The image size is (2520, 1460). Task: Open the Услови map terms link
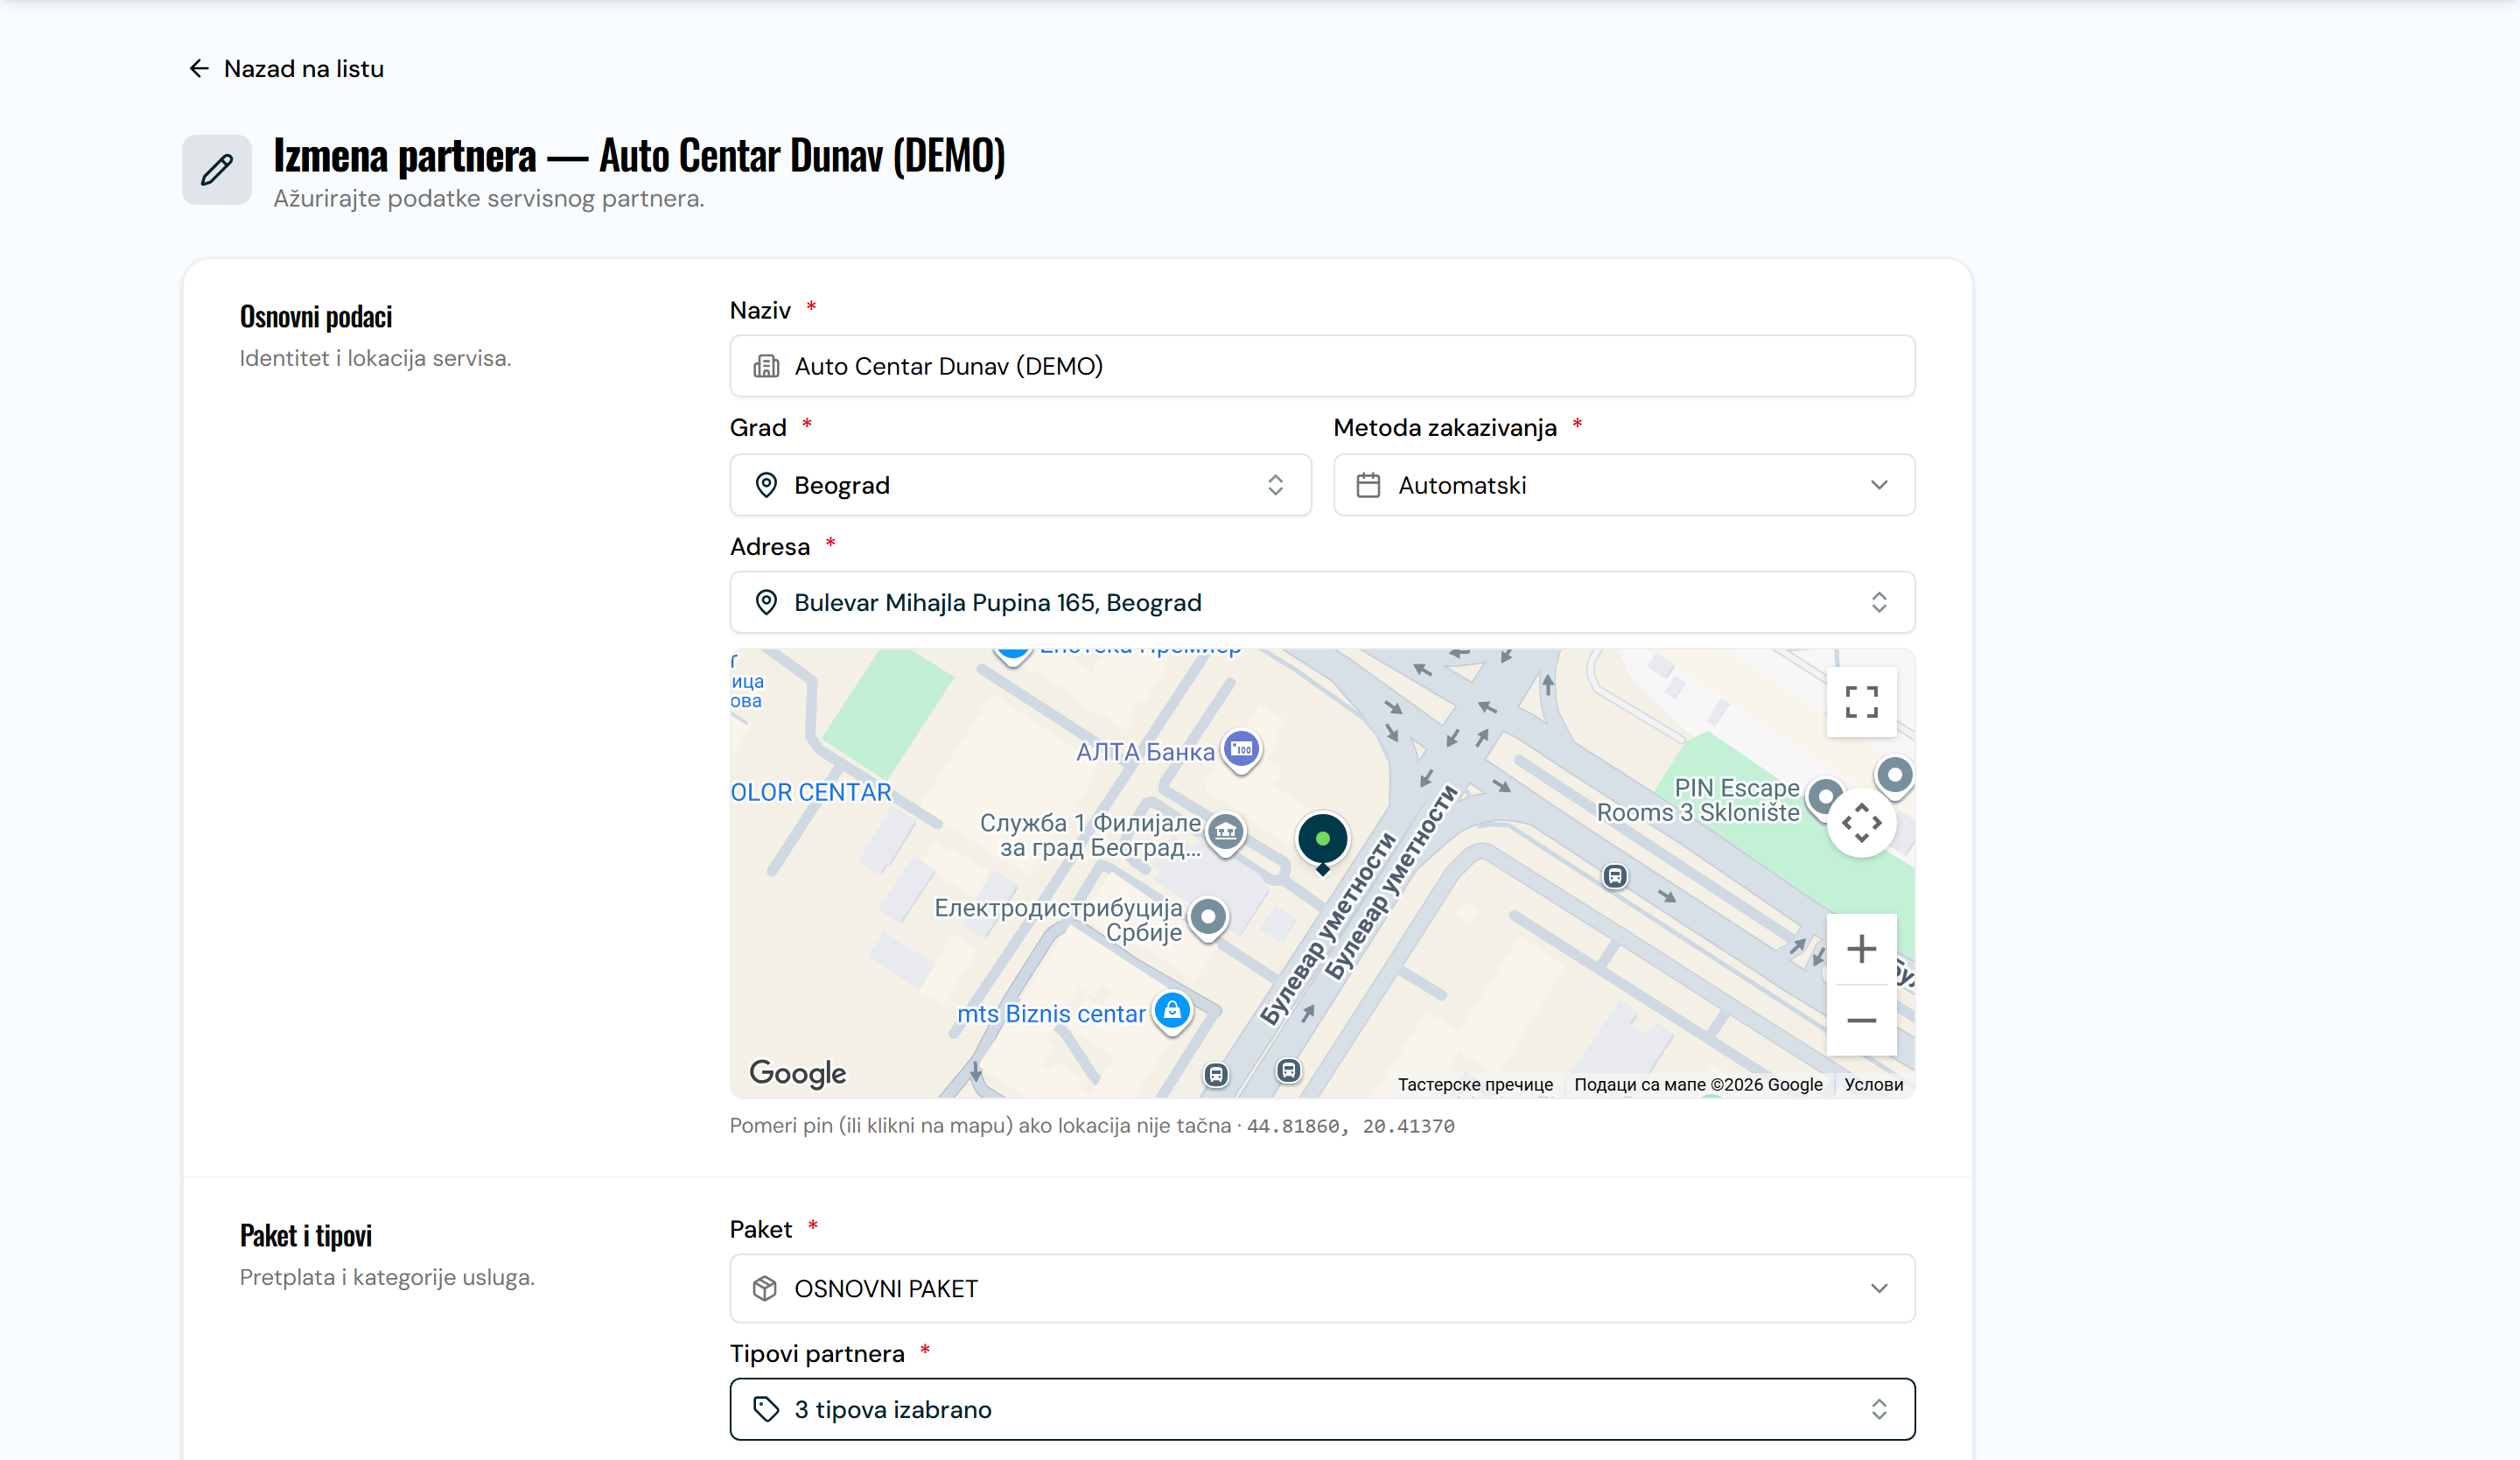click(1873, 1084)
